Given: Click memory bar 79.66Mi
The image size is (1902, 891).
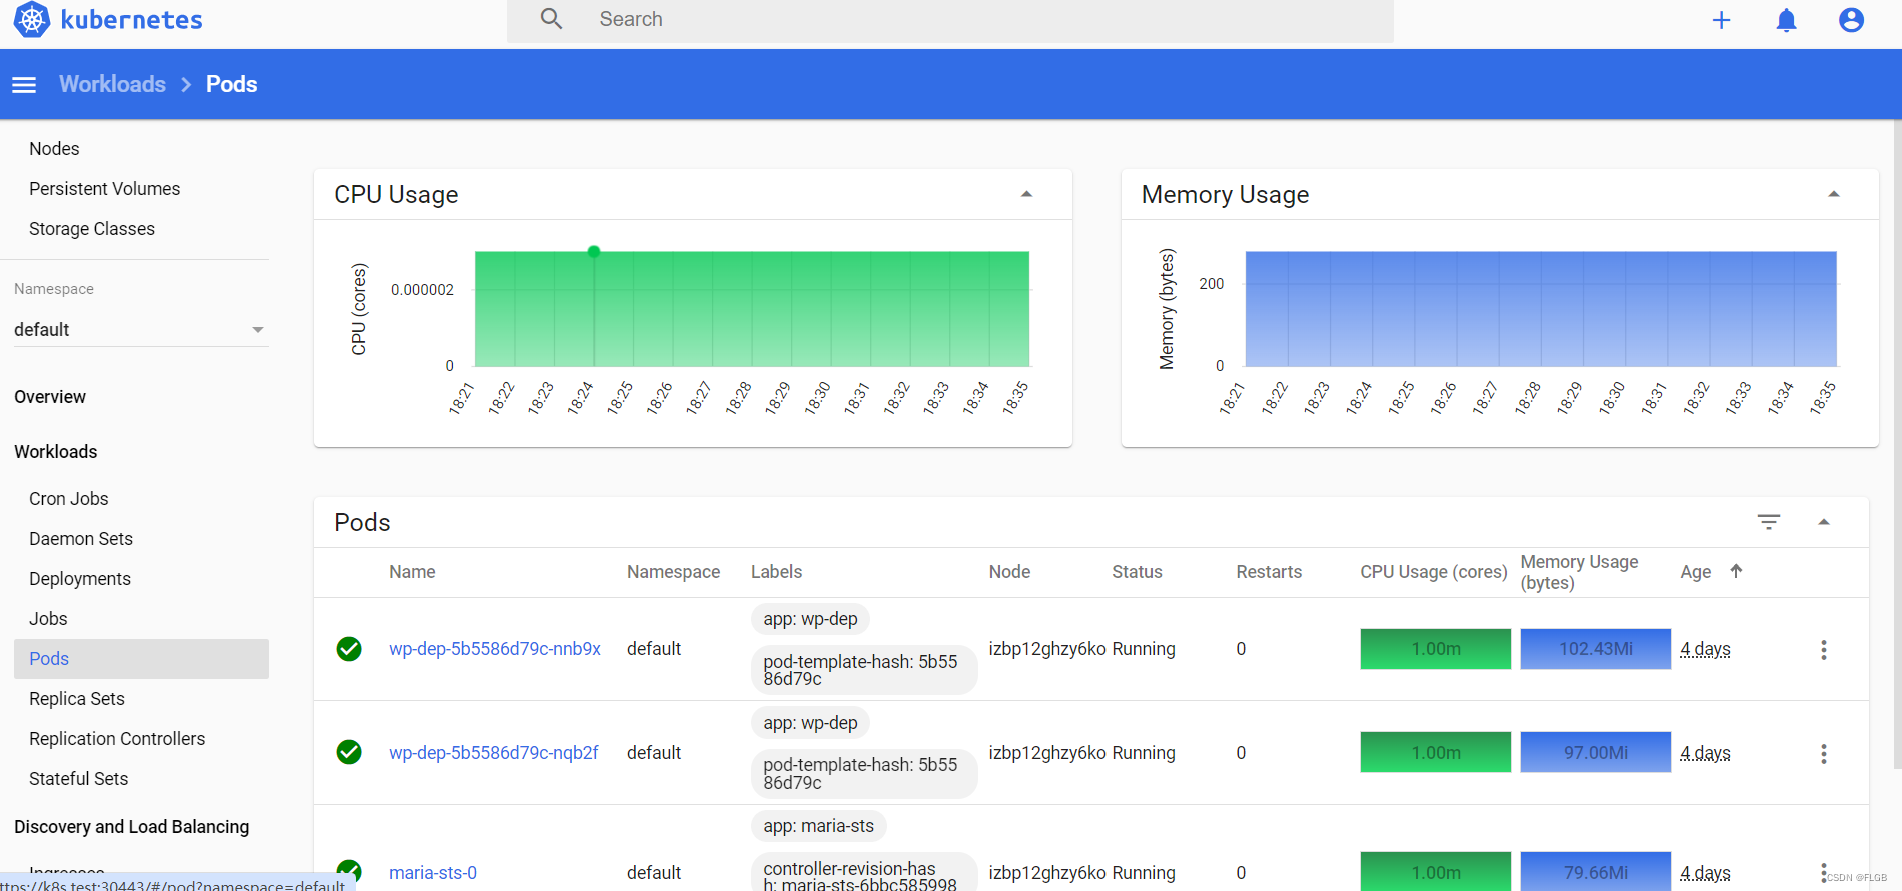Looking at the screenshot, I should [1595, 871].
